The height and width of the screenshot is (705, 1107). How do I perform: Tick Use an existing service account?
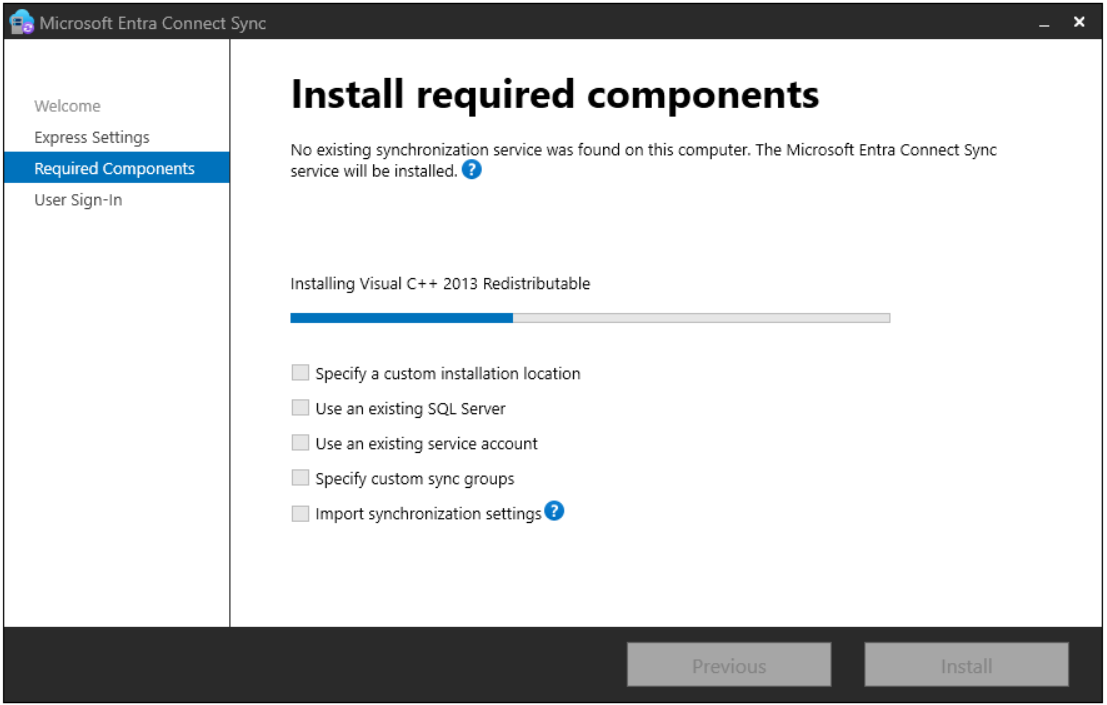coord(300,442)
